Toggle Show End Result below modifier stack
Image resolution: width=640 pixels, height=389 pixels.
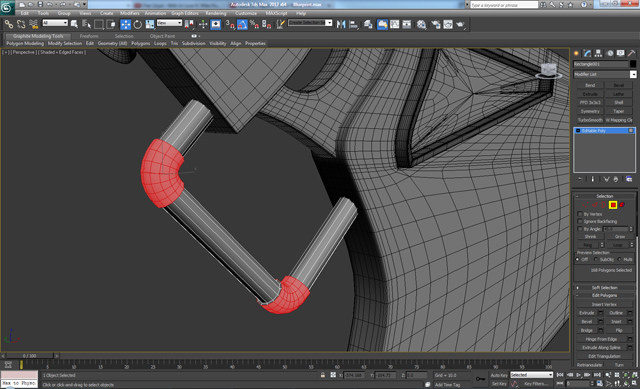(x=593, y=179)
